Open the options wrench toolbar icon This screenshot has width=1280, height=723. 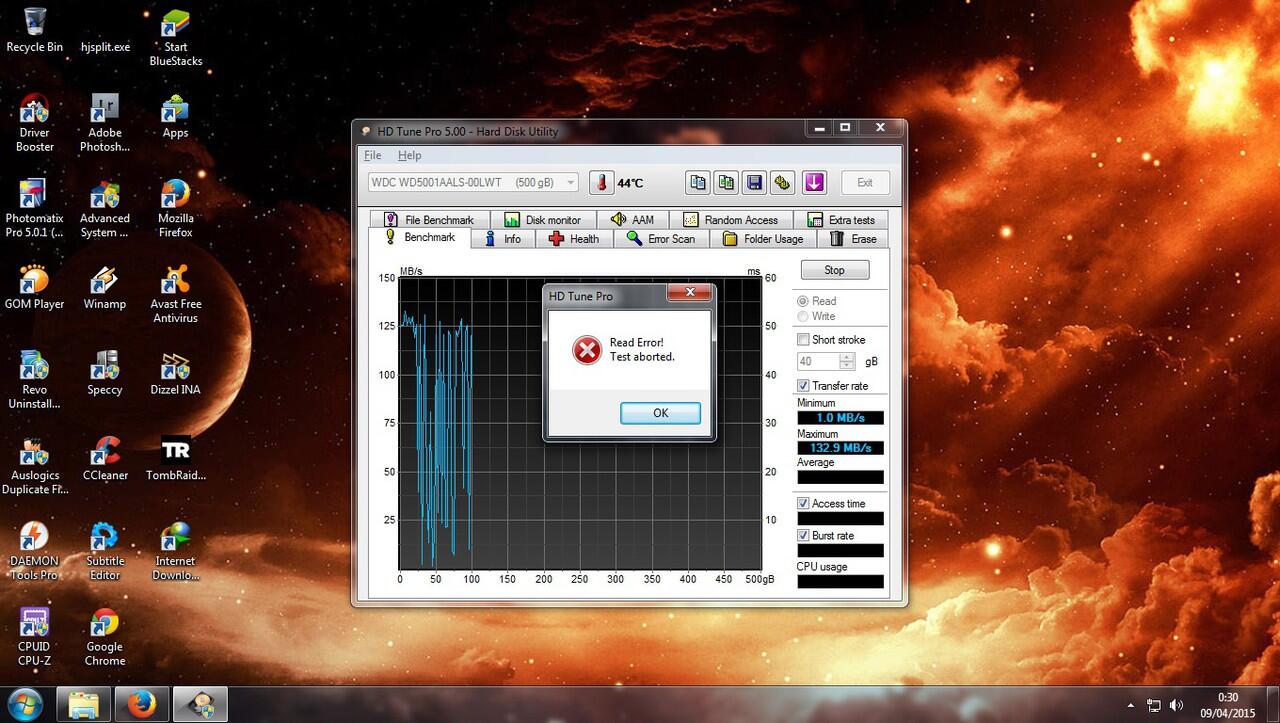[x=783, y=182]
